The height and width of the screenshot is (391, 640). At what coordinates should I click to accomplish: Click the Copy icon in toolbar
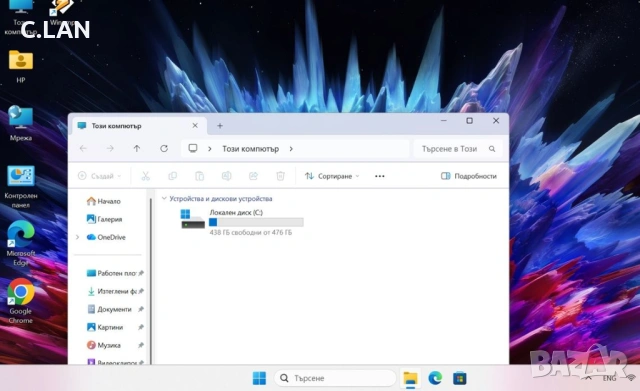(172, 176)
